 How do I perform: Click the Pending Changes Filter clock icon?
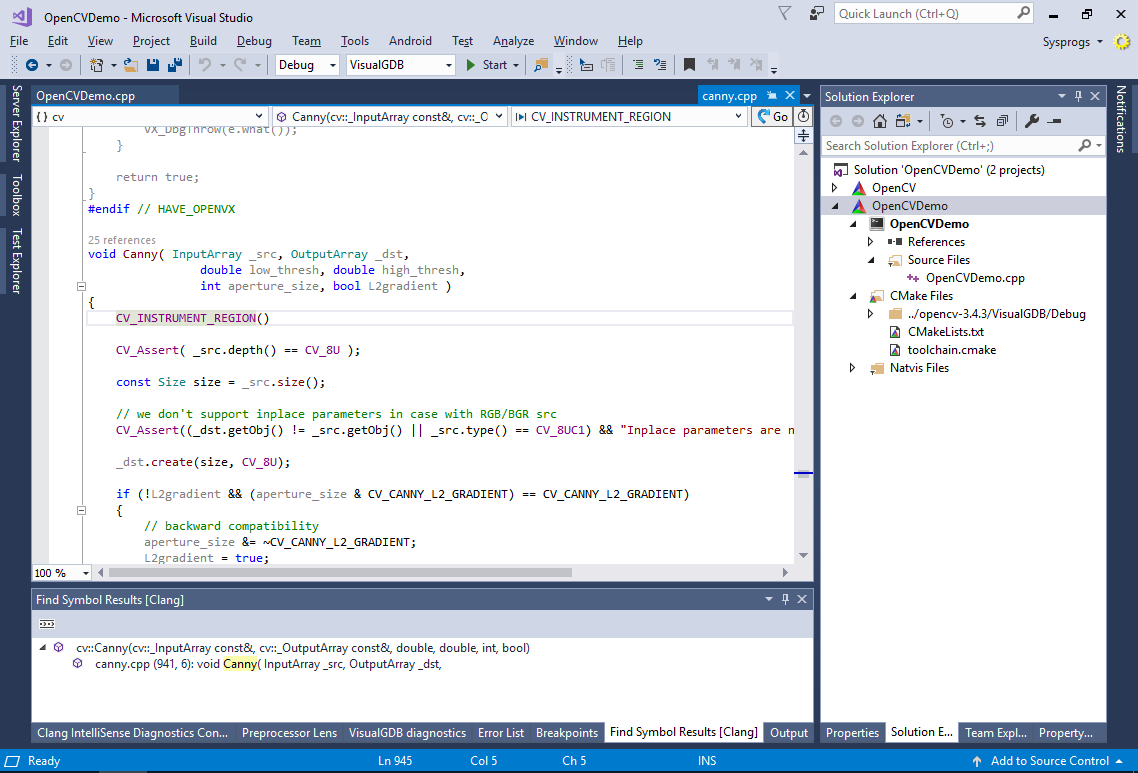point(947,121)
